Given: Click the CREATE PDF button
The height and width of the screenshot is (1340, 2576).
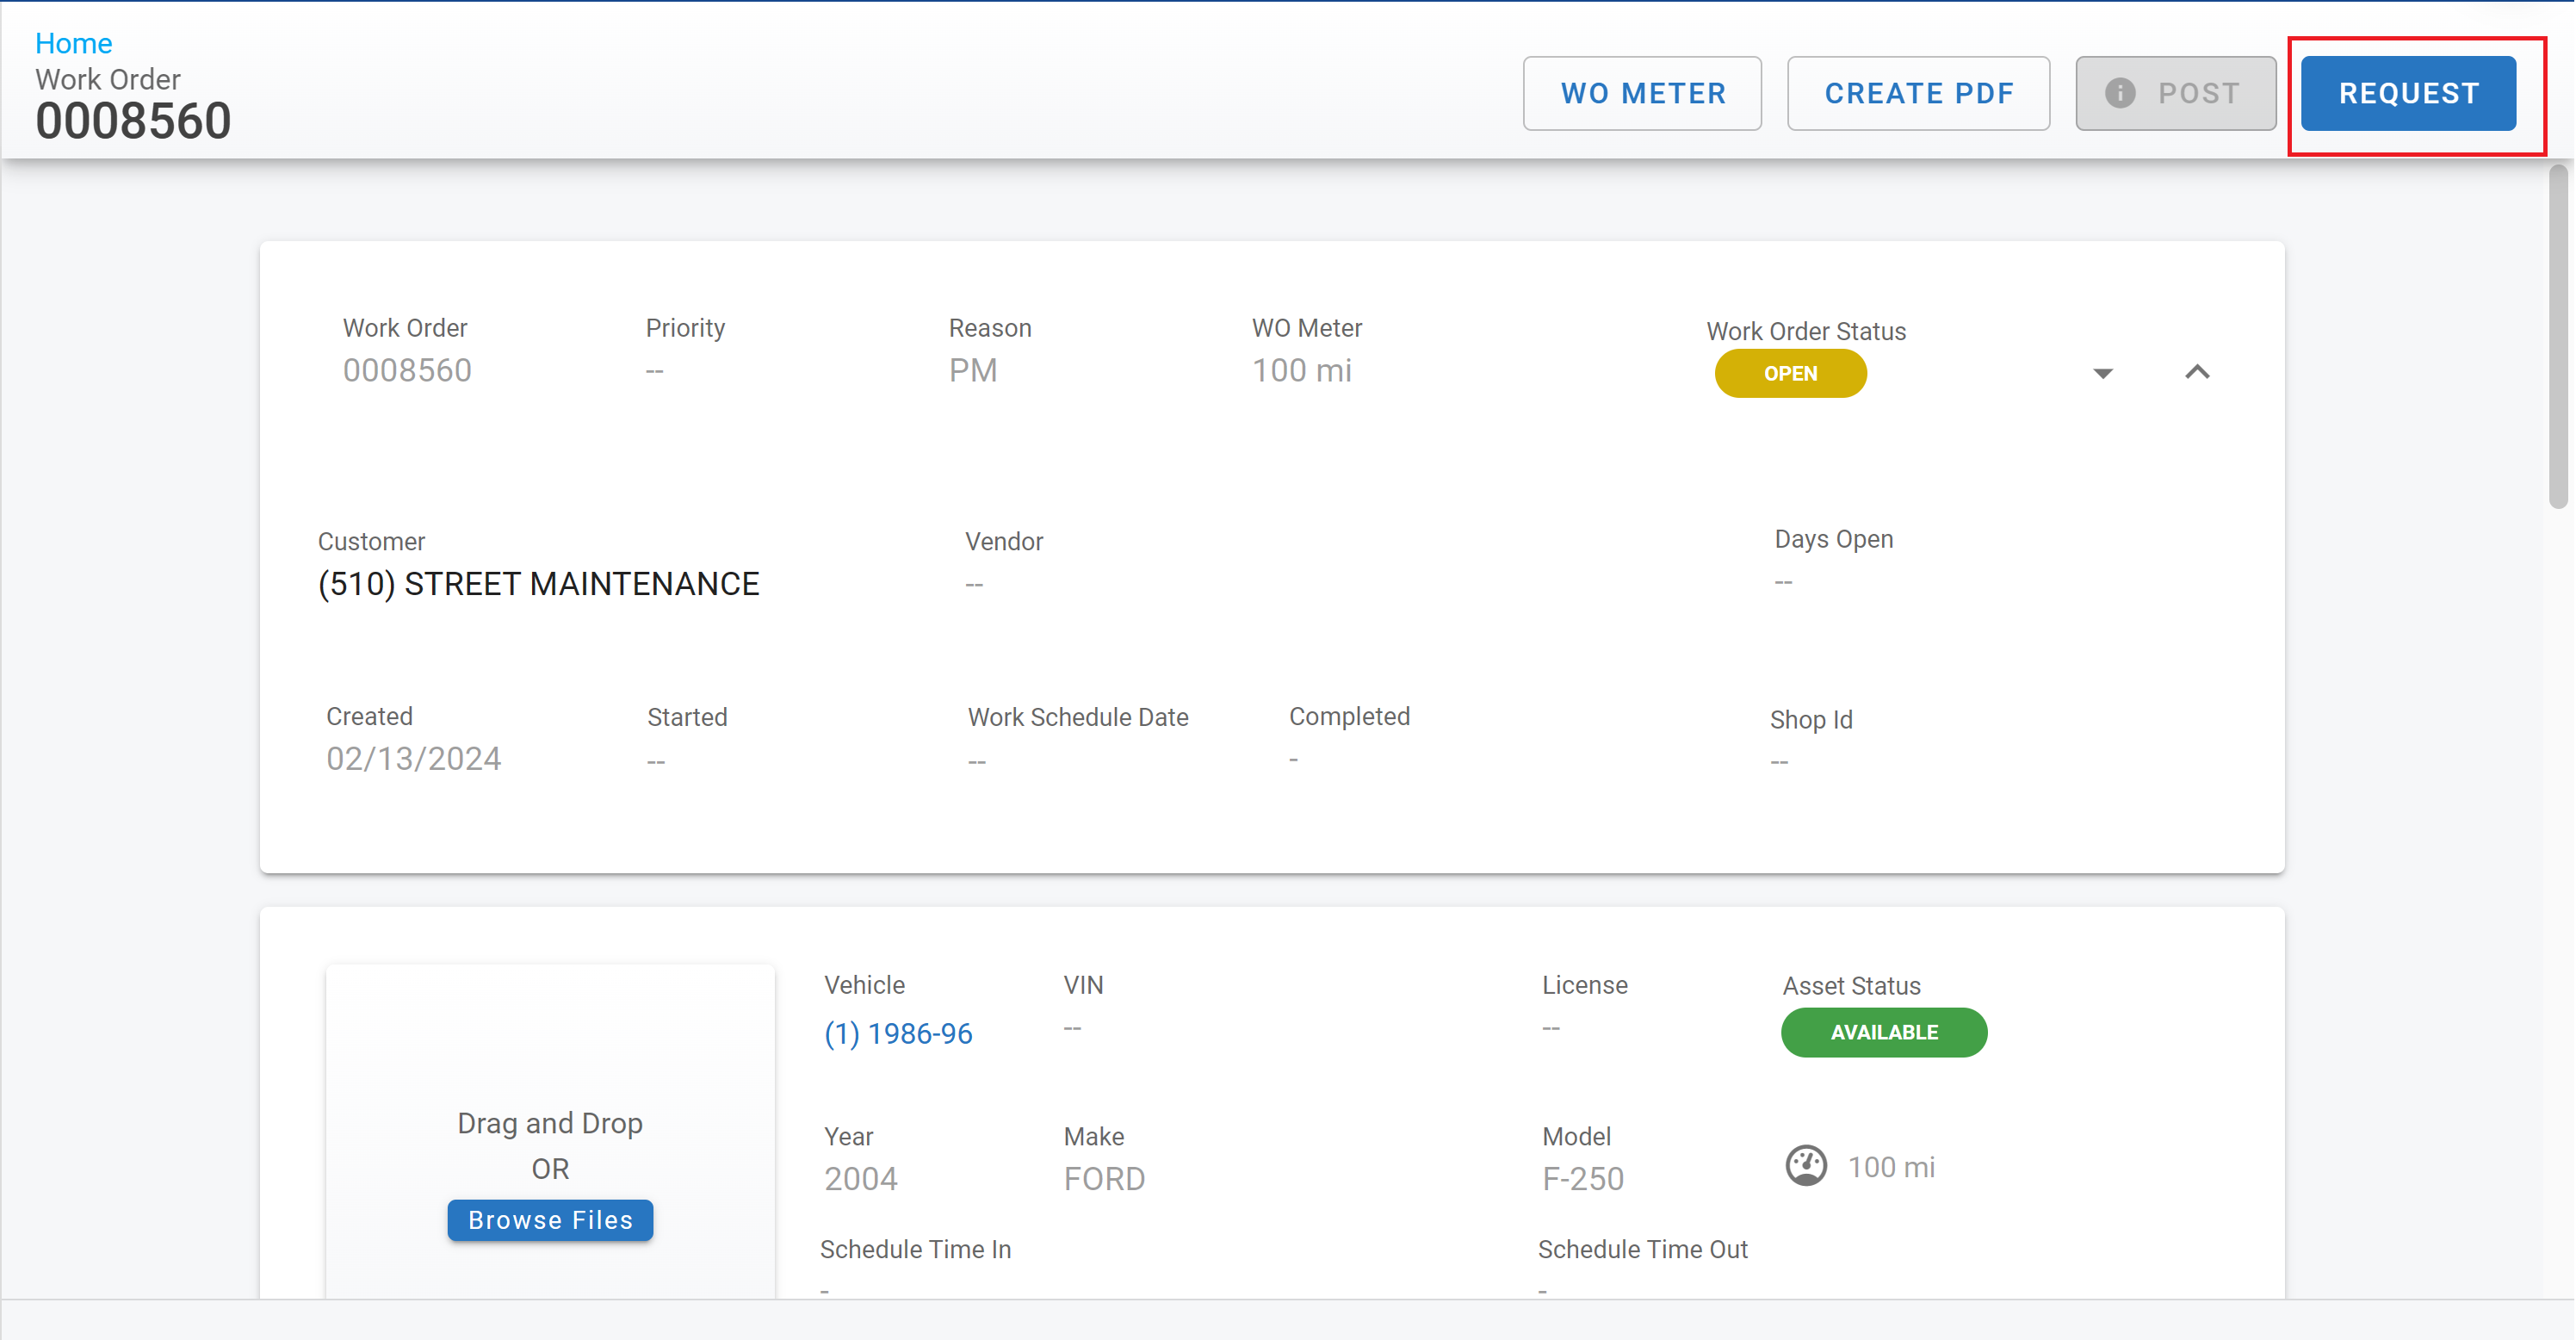Looking at the screenshot, I should pyautogui.click(x=1918, y=93).
